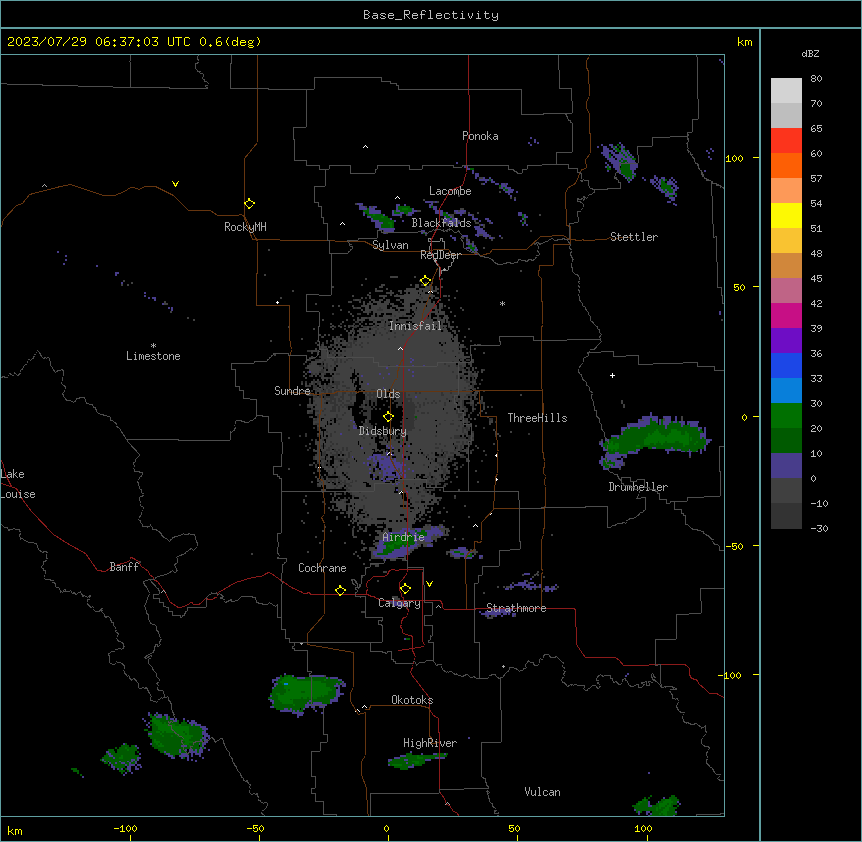Image resolution: width=862 pixels, height=842 pixels.
Task: Click the Stettler label
Action: pos(634,237)
